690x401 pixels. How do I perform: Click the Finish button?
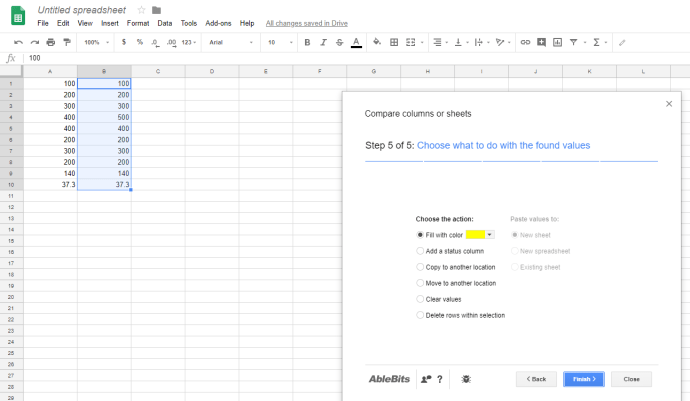(583, 379)
